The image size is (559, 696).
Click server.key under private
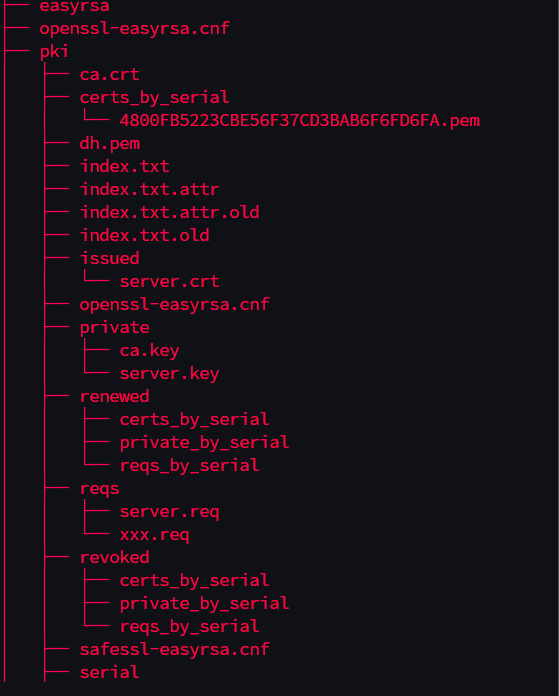[x=169, y=374]
